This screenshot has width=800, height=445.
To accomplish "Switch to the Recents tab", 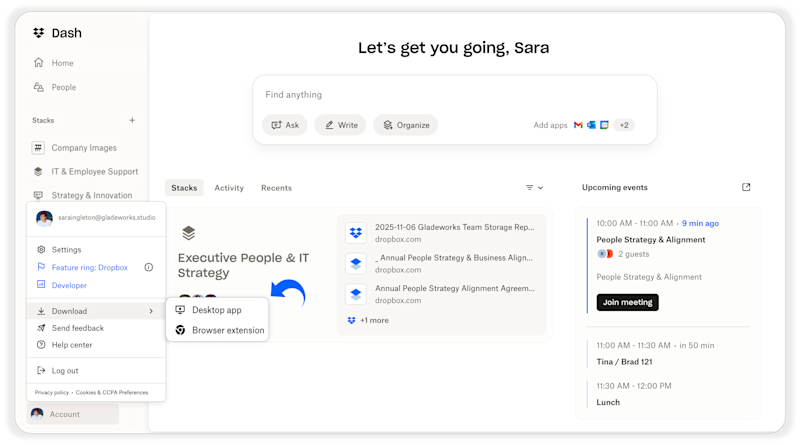I will coord(277,188).
